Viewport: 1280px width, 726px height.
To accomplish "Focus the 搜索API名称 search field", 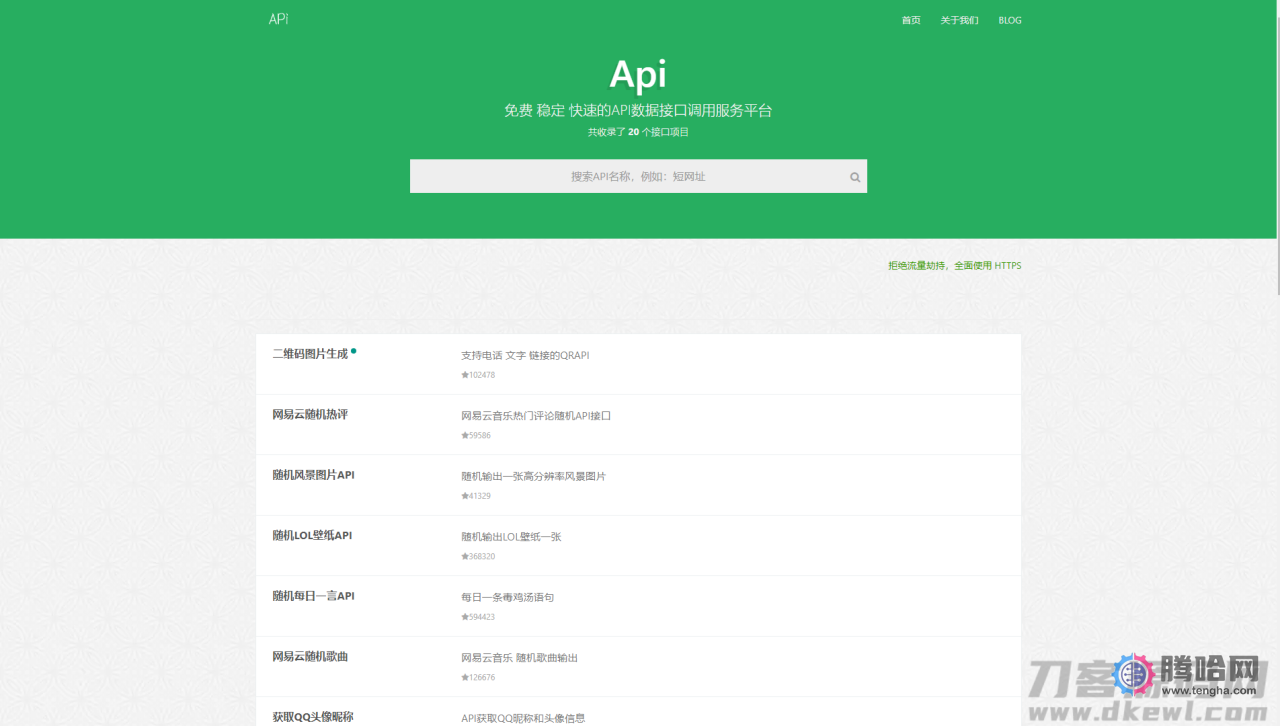I will 638,176.
